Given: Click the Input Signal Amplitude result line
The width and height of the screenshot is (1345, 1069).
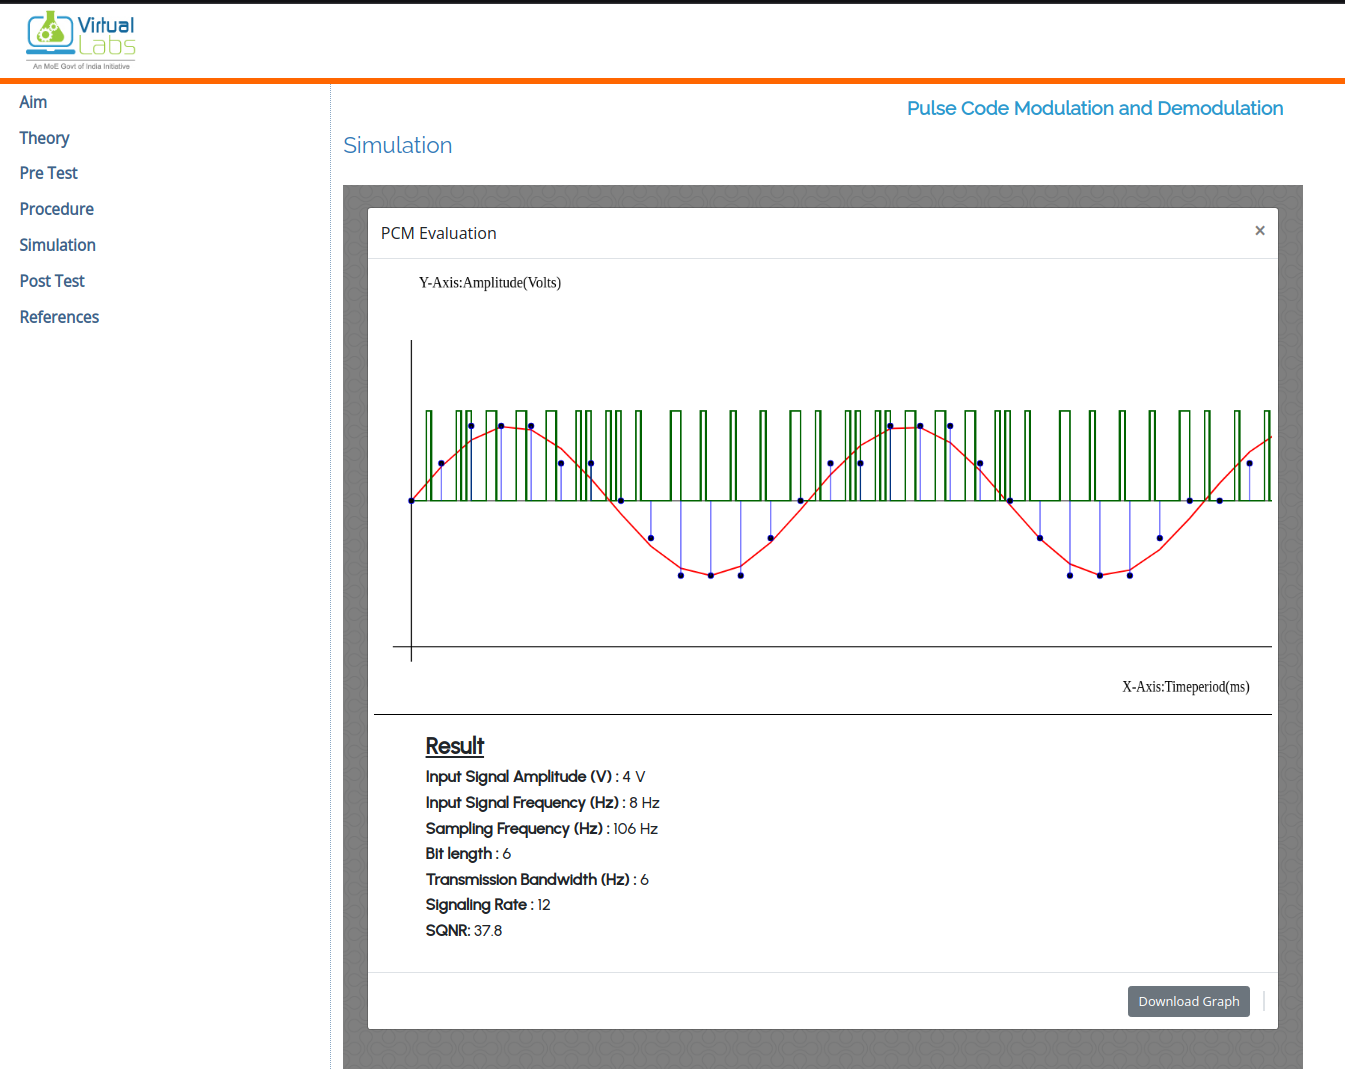Looking at the screenshot, I should tap(535, 777).
